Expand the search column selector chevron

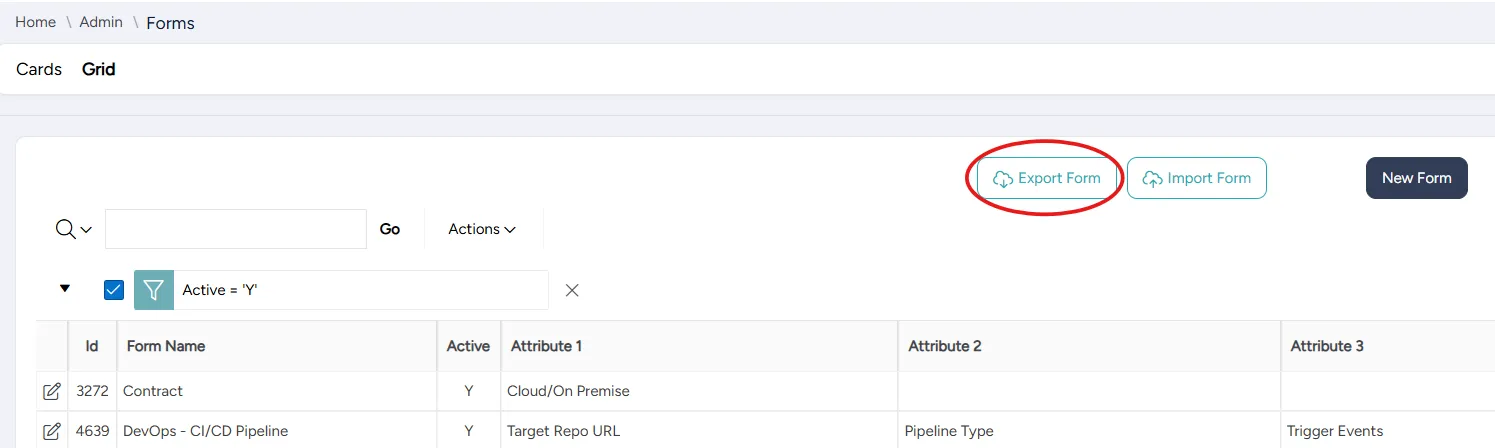[86, 230]
